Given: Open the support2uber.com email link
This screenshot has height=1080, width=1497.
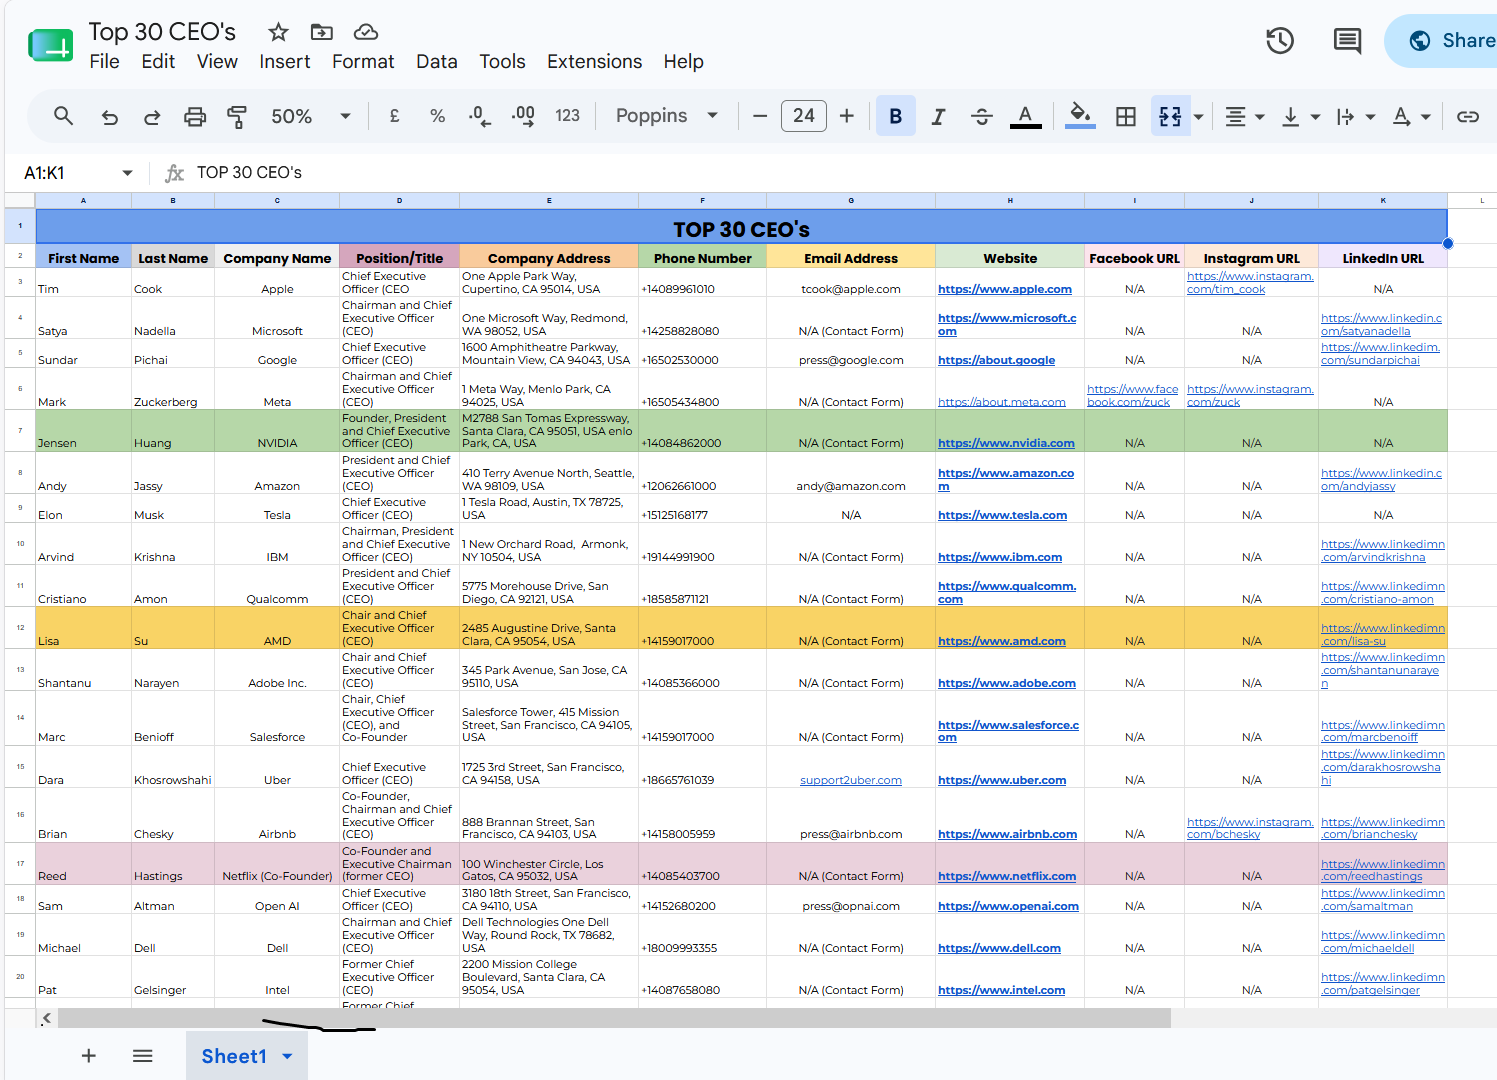Looking at the screenshot, I should pos(851,780).
